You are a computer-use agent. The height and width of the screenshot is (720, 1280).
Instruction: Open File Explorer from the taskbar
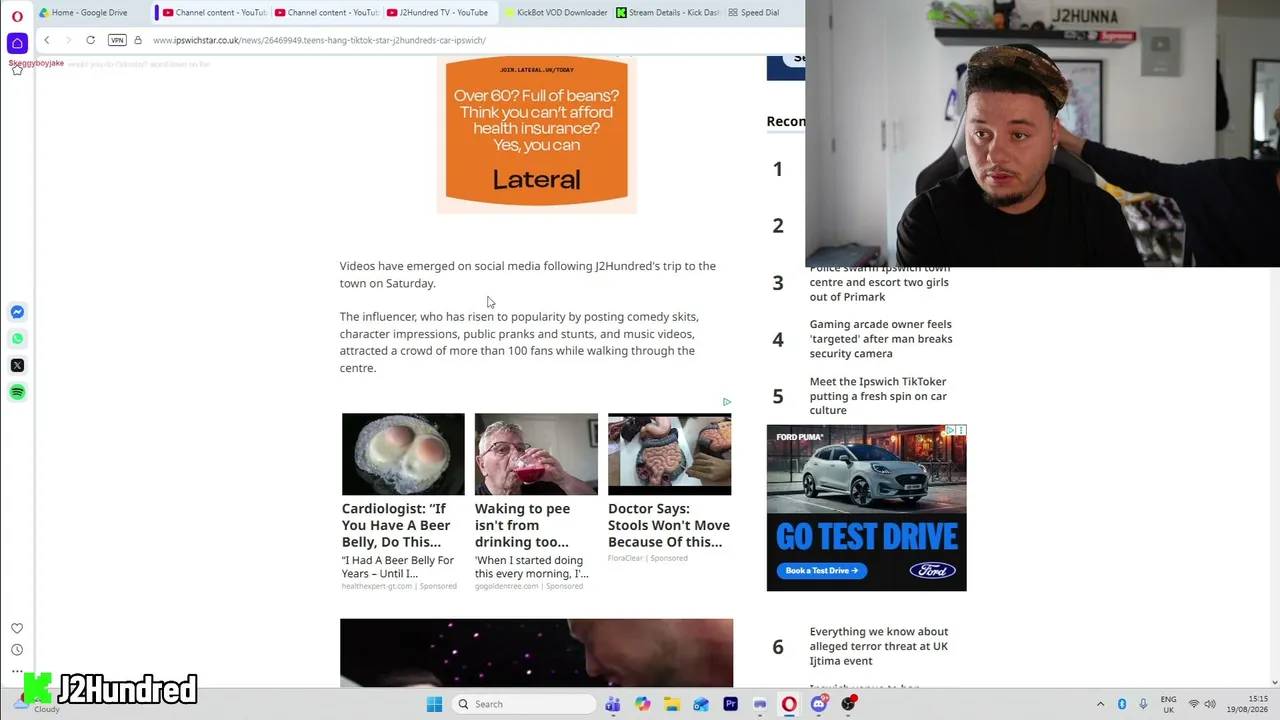click(x=672, y=704)
